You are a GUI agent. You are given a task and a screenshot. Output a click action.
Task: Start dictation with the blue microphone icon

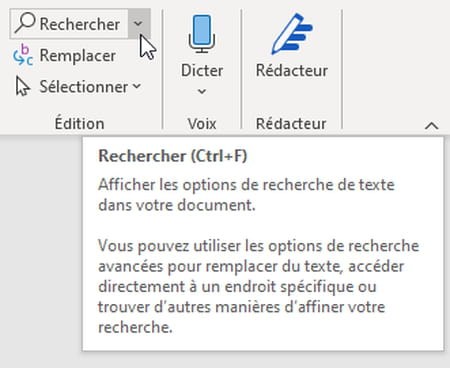coord(202,34)
